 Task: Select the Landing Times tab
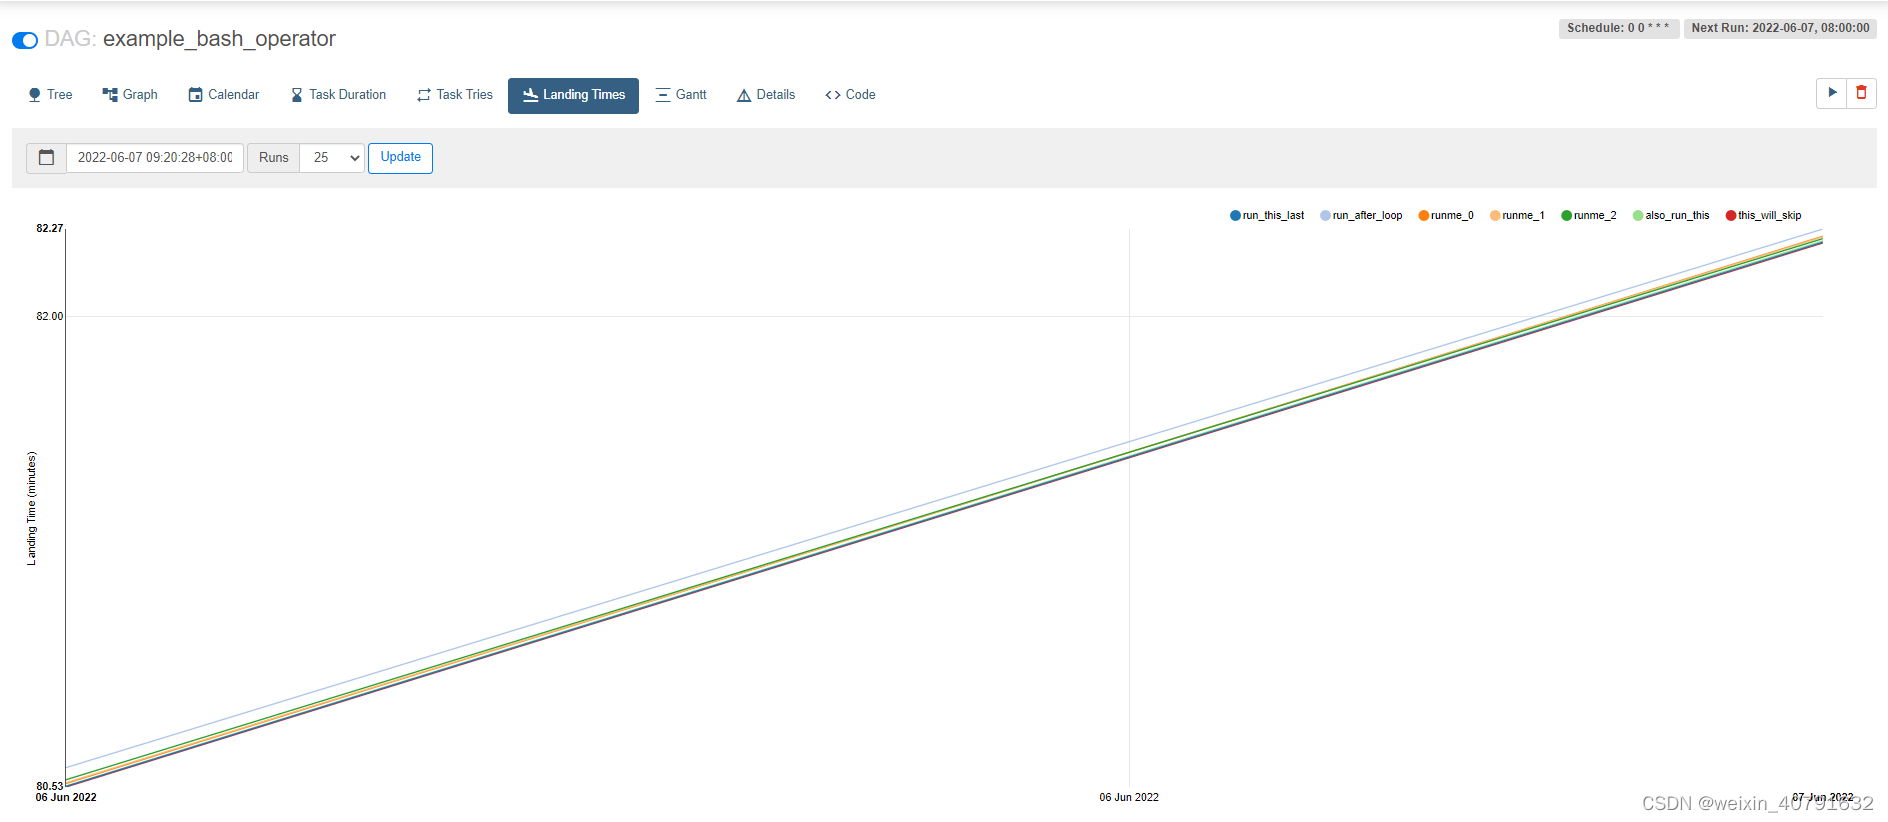pos(573,95)
